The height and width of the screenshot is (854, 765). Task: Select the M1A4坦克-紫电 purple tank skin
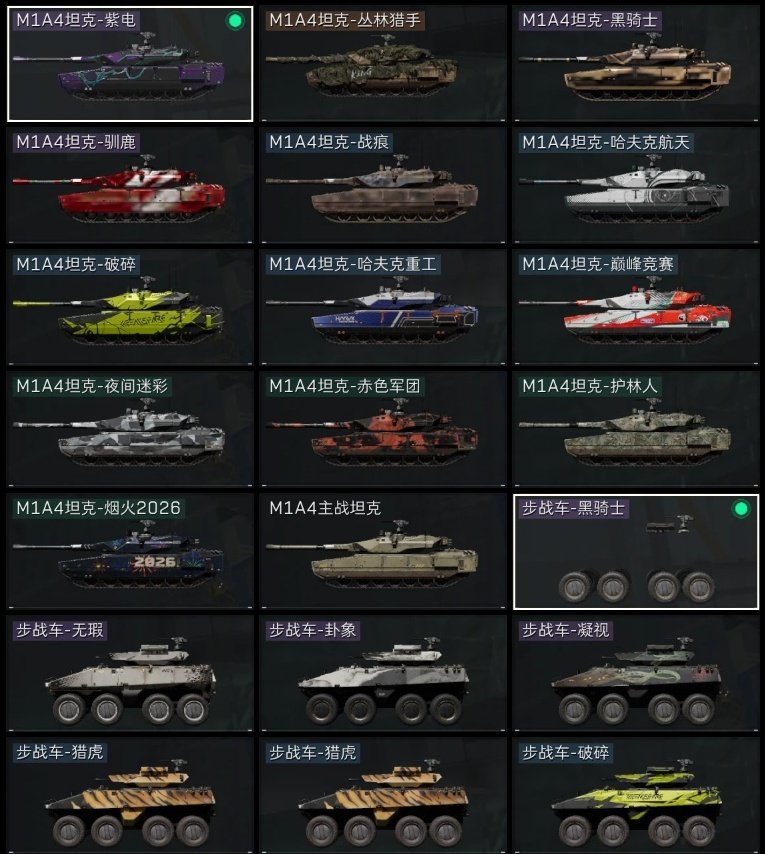pyautogui.click(x=130, y=64)
